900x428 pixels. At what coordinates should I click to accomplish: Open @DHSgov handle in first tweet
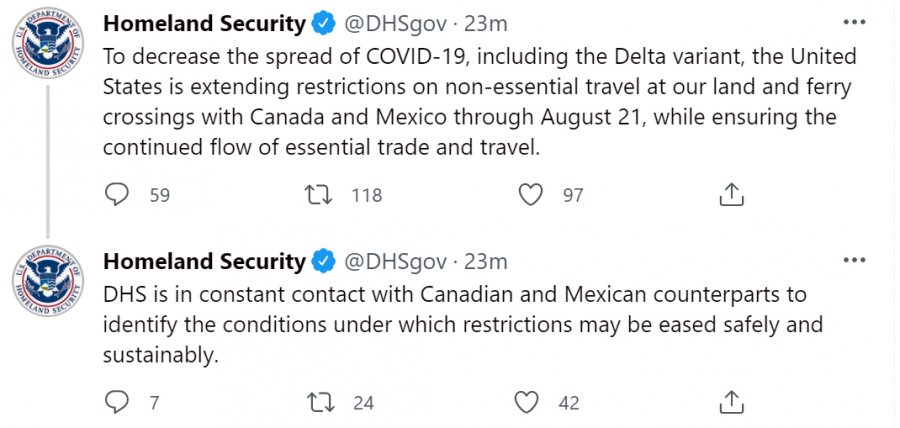[x=395, y=23]
